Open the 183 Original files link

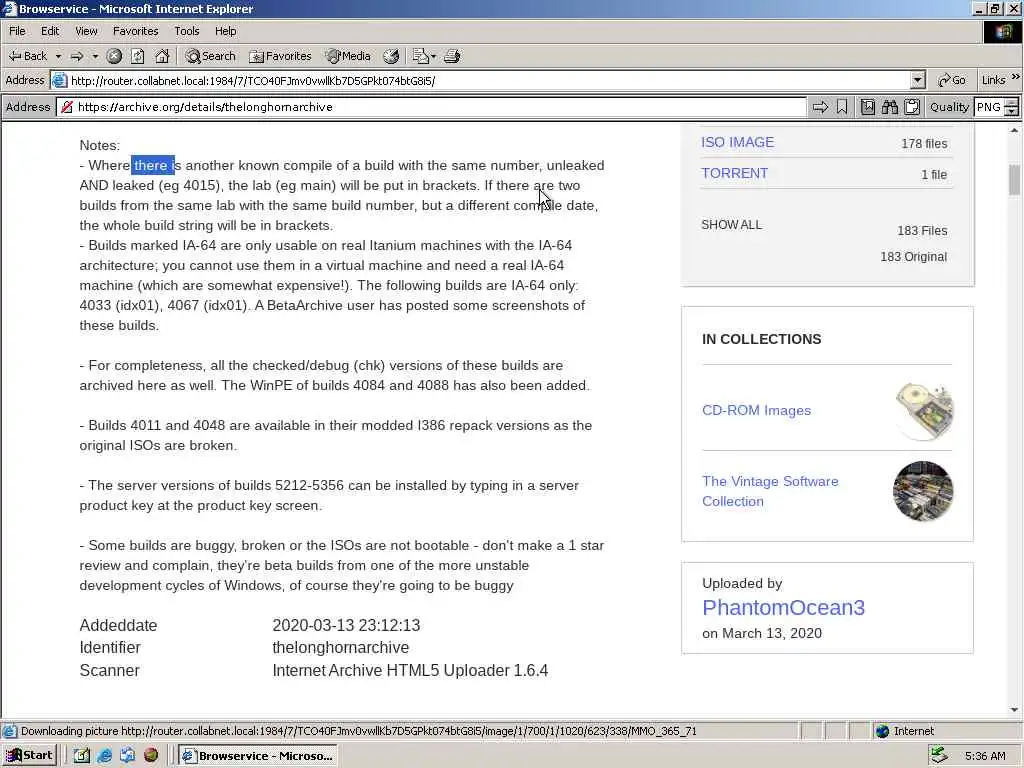[x=913, y=257]
